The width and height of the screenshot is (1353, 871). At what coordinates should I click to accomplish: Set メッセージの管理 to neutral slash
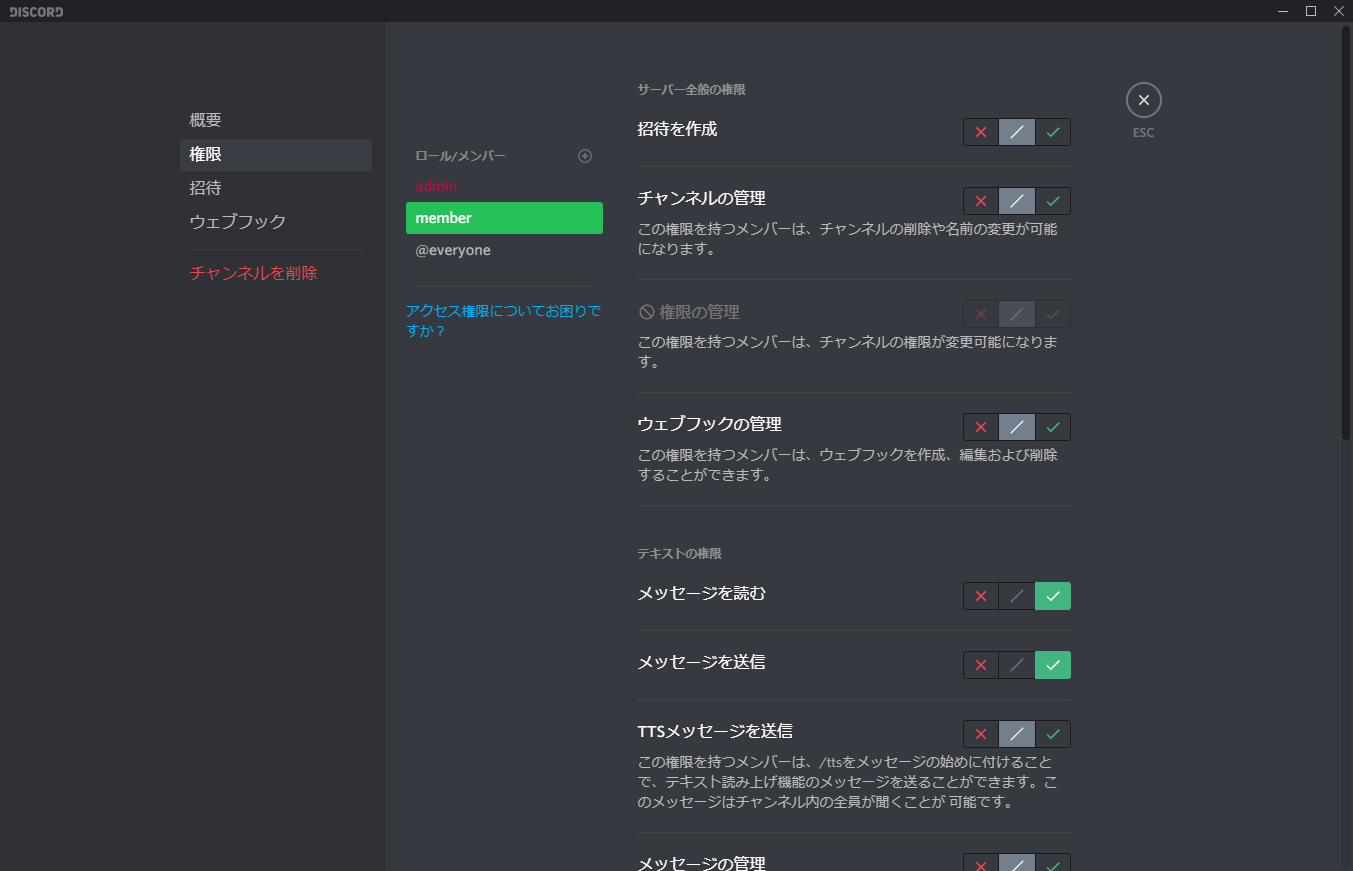click(1017, 863)
